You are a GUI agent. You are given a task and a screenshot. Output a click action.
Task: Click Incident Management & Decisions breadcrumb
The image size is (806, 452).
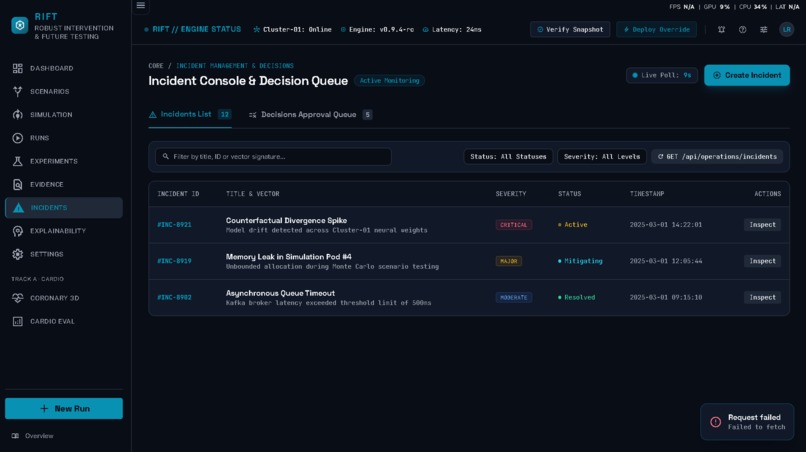[x=235, y=66]
